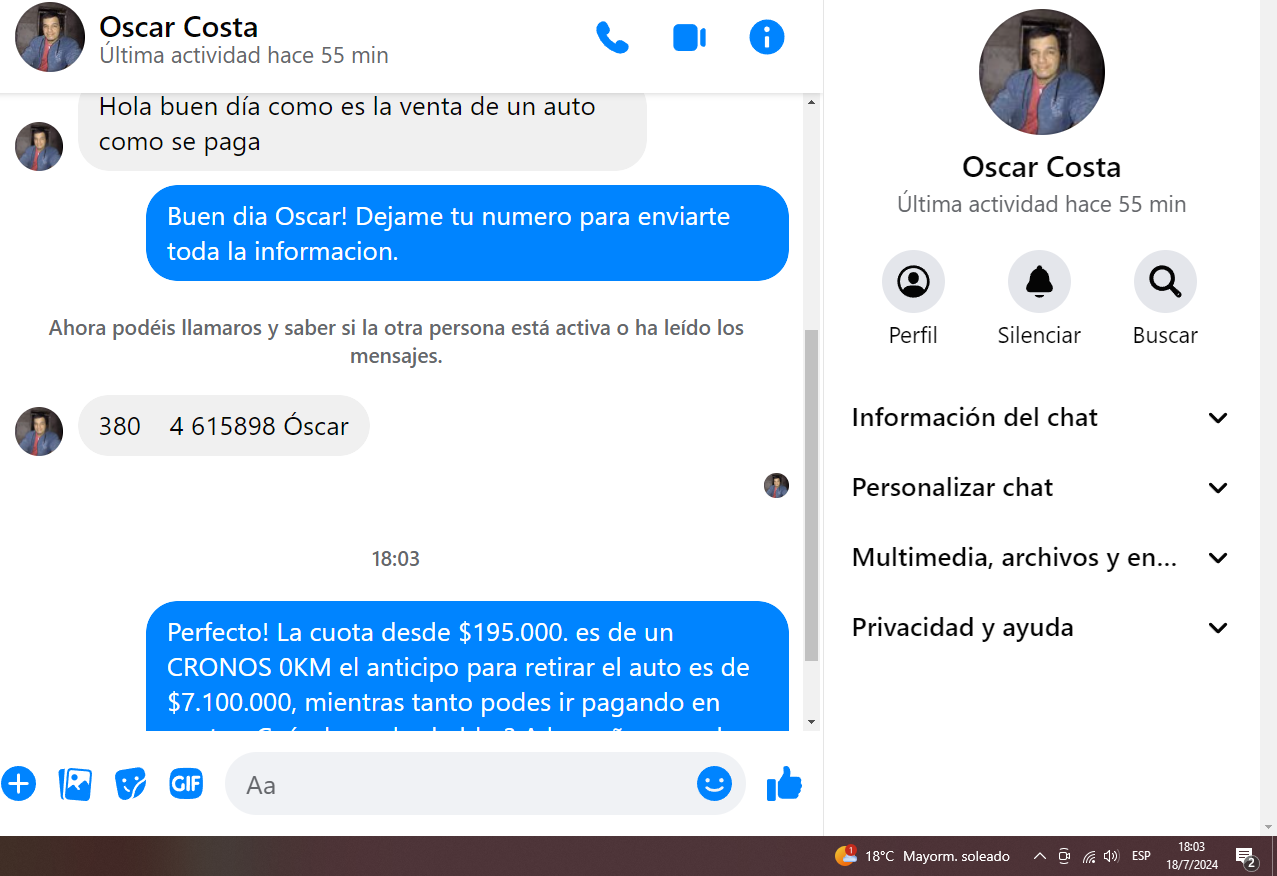Viewport: 1277px width, 876px height.
Task: Expand Privacidad y ayuda section
Action: click(x=1040, y=628)
